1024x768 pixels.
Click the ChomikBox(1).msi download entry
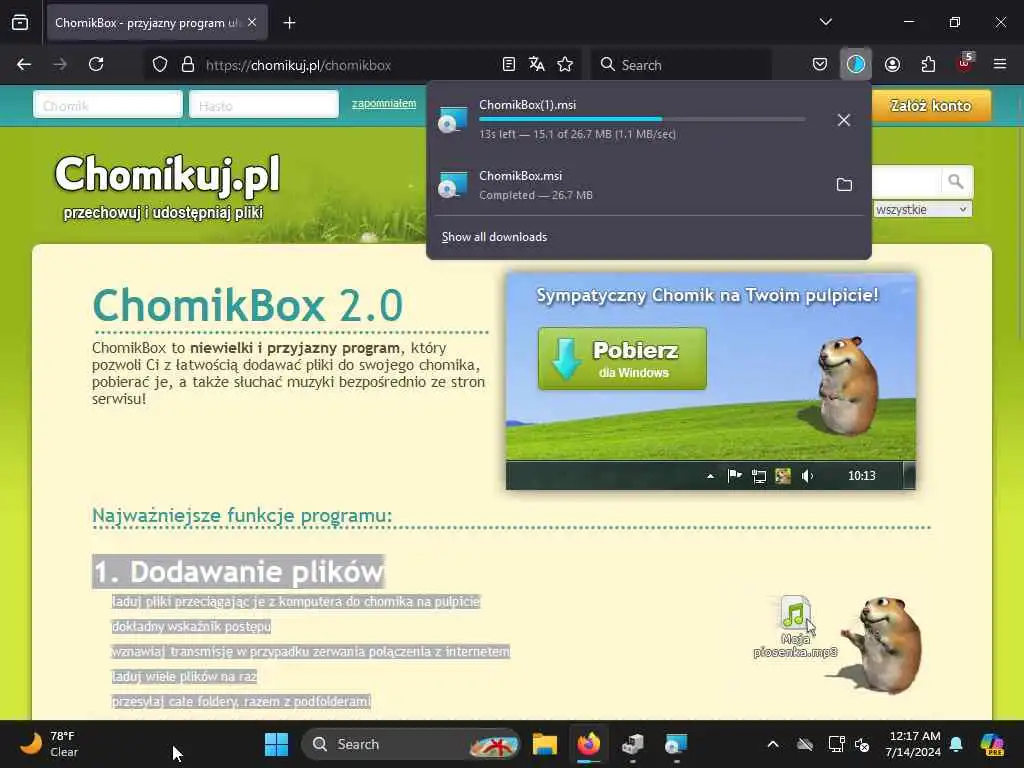627,120
